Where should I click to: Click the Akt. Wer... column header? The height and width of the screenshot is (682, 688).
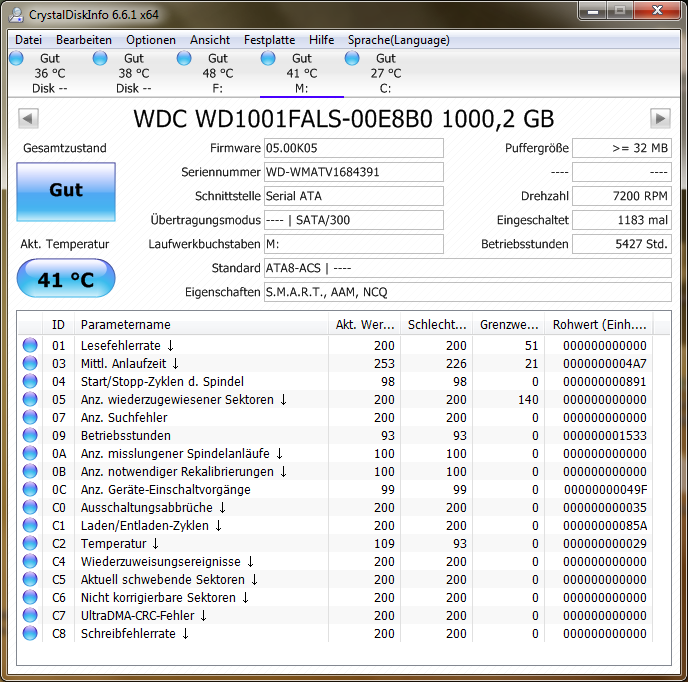point(365,325)
